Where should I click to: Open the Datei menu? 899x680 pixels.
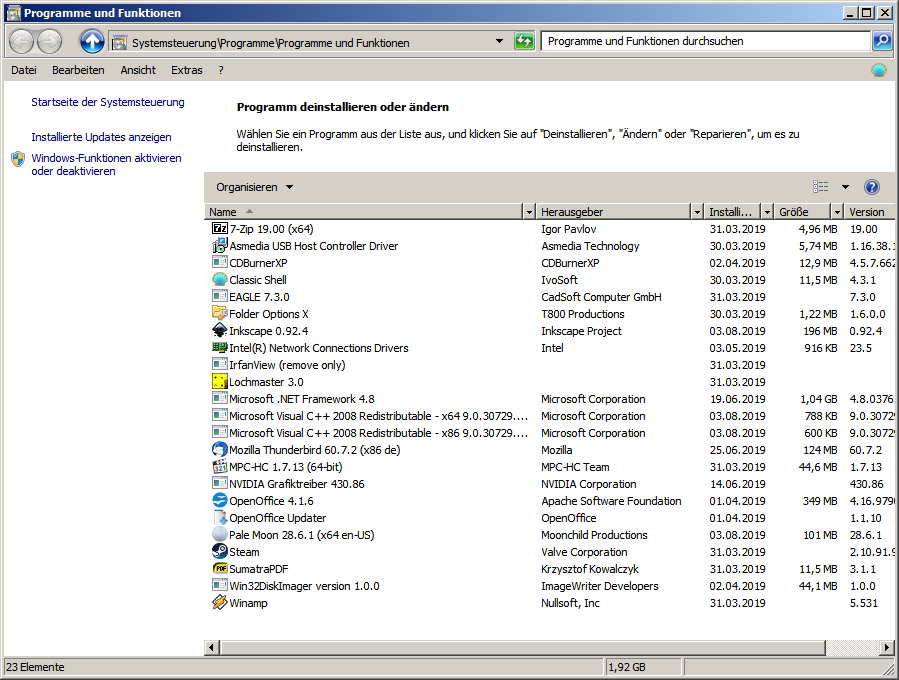(24, 70)
